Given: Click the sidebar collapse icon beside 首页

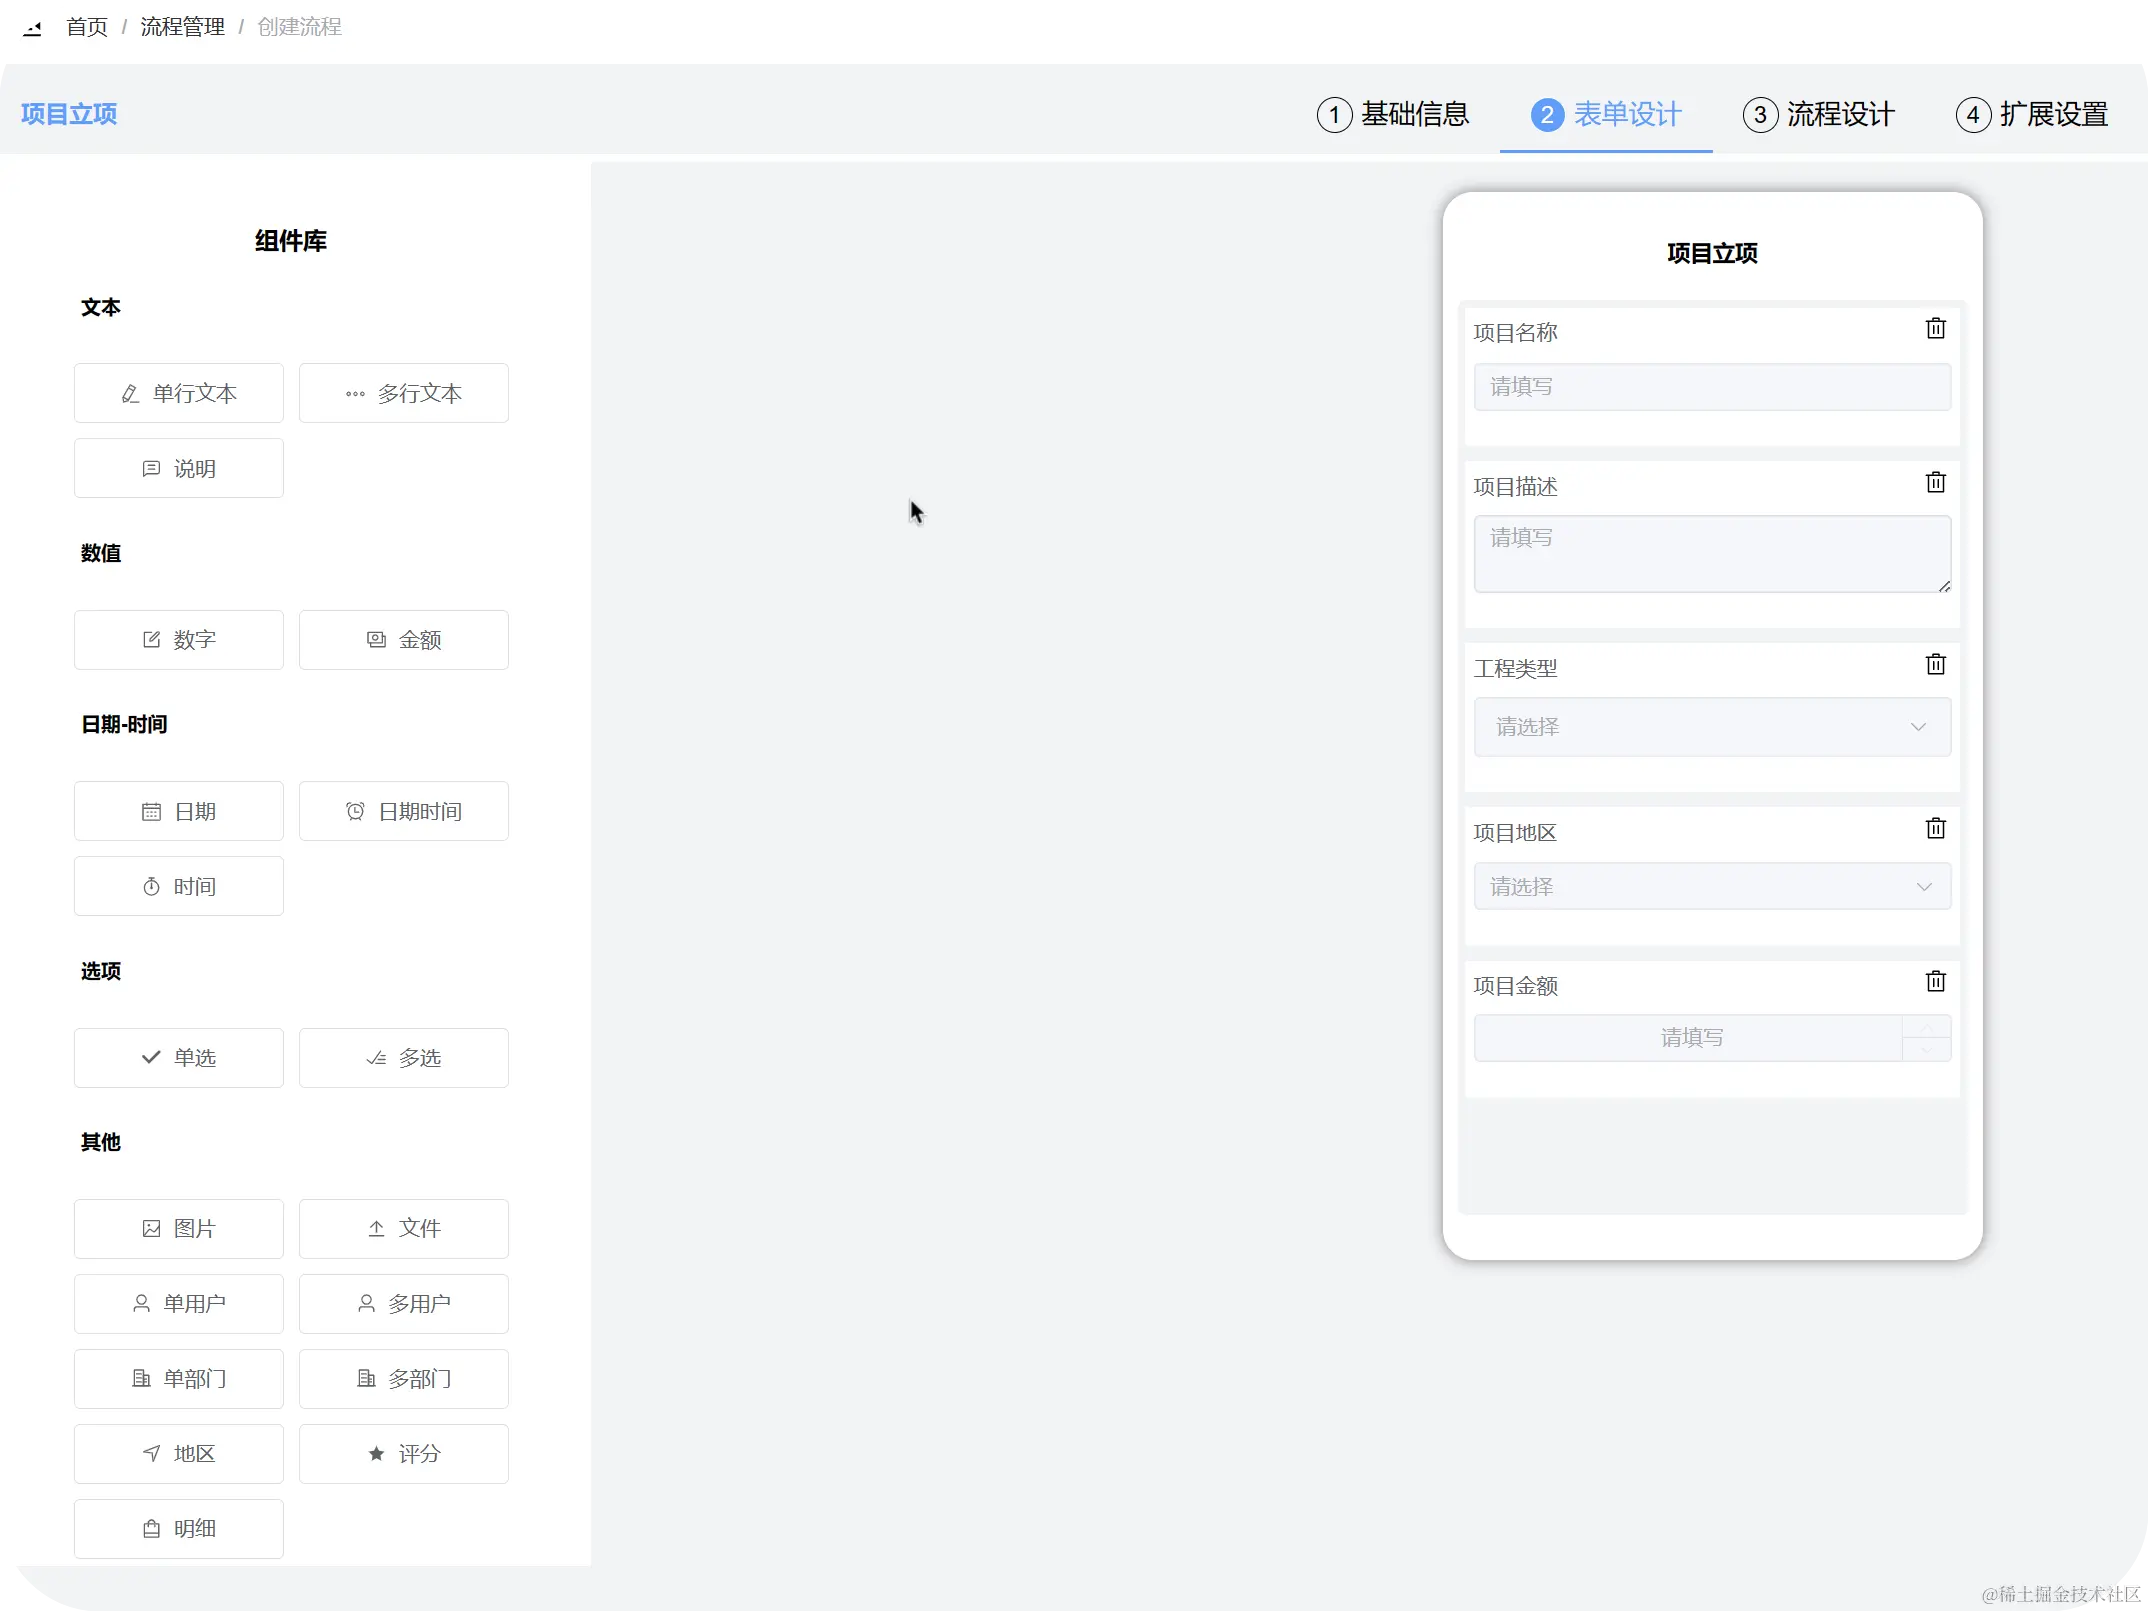Looking at the screenshot, I should 30,26.
